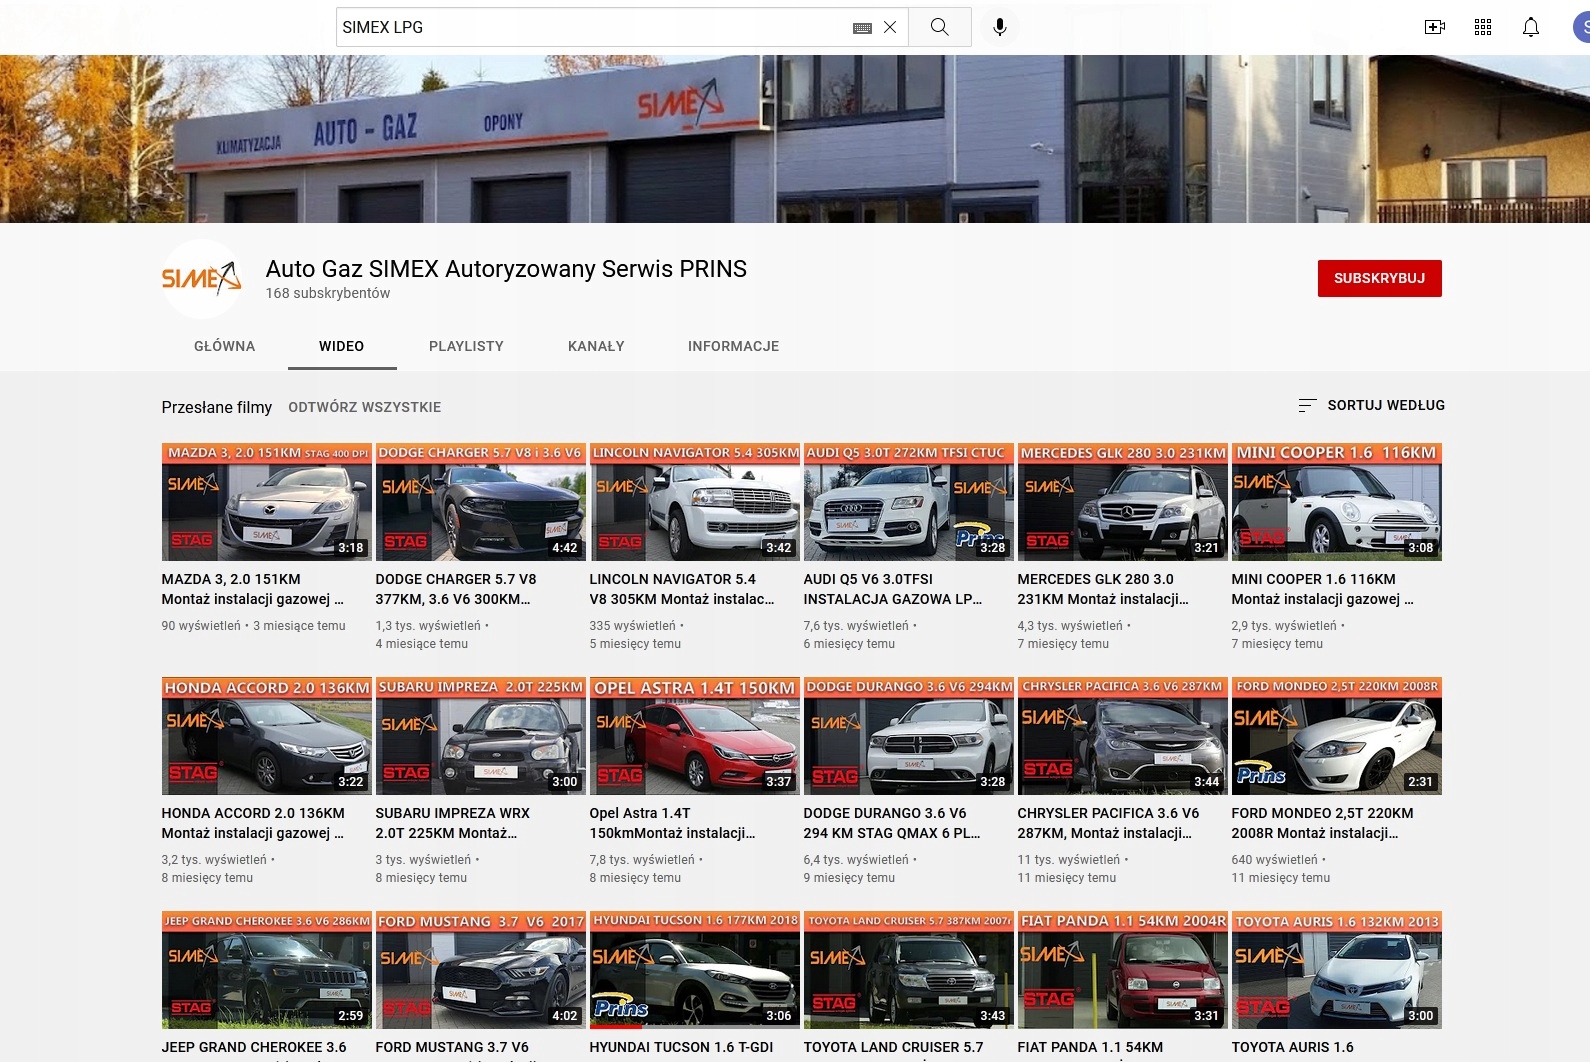1590x1062 pixels.
Task: Open the KANAŁY tab
Action: tap(597, 346)
